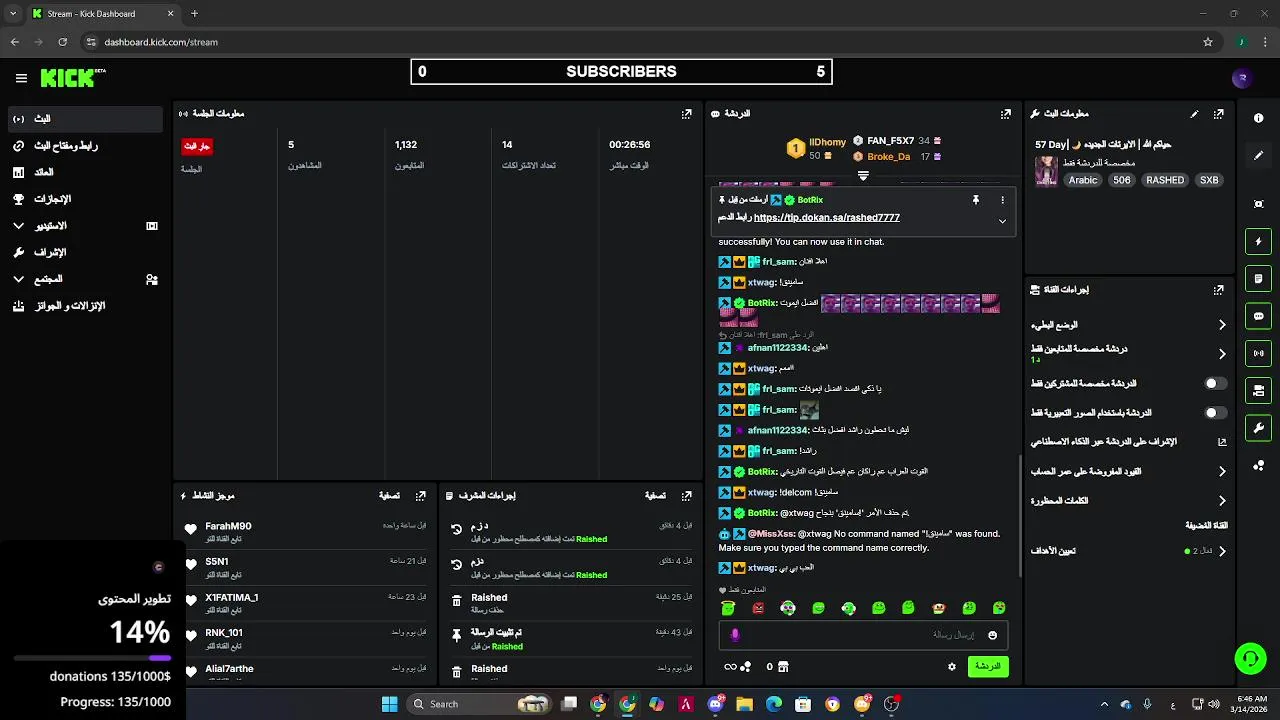Open the Stream item in left sidebar
1280x720 pixels.
pos(85,119)
